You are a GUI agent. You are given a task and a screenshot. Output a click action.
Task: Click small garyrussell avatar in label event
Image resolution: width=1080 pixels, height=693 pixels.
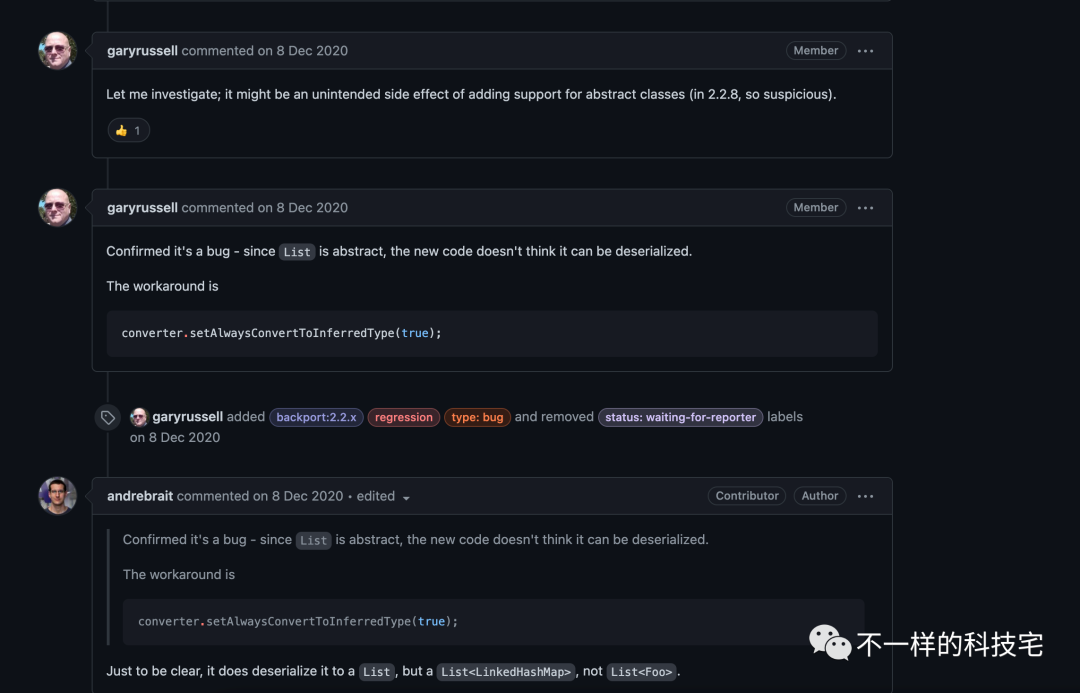click(x=139, y=417)
